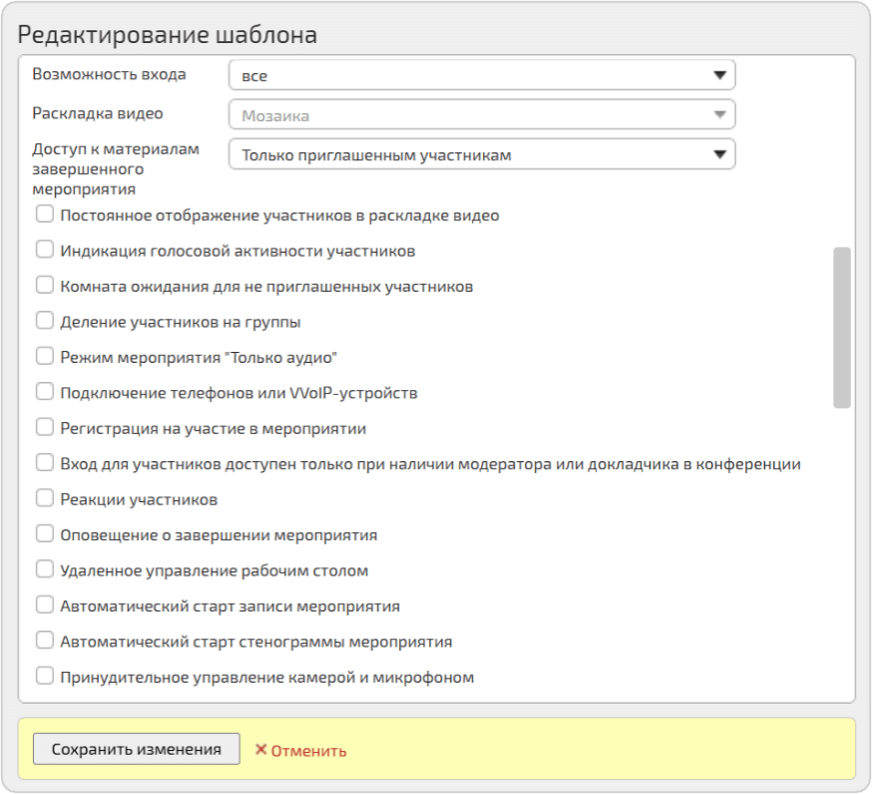
Task: Enable "Реакции участников" checkbox
Action: coord(44,499)
